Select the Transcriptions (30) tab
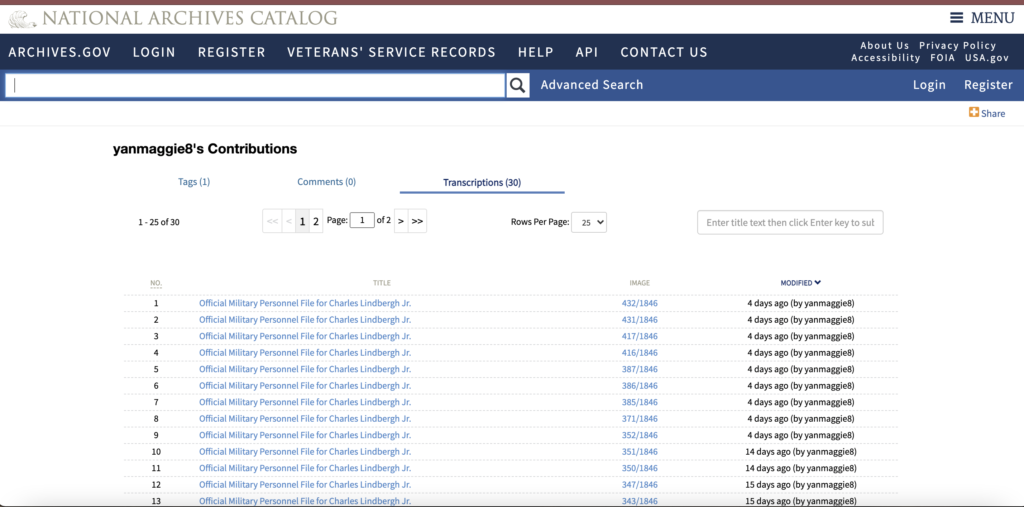The height and width of the screenshot is (507, 1024). 482,182
